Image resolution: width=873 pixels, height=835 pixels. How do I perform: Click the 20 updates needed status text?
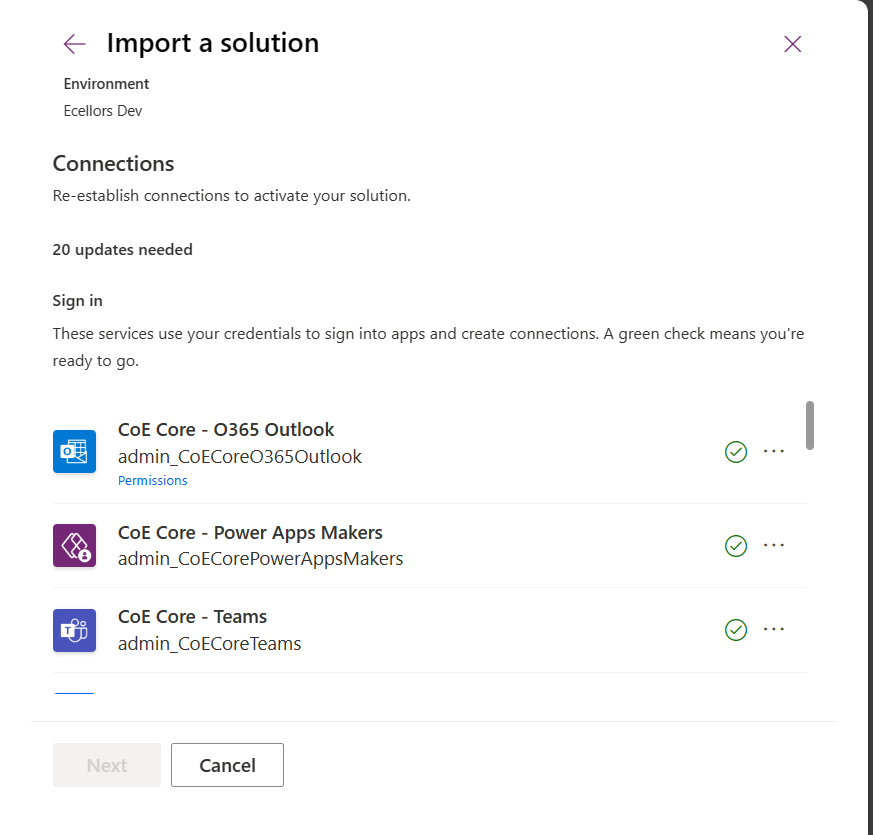pos(122,249)
